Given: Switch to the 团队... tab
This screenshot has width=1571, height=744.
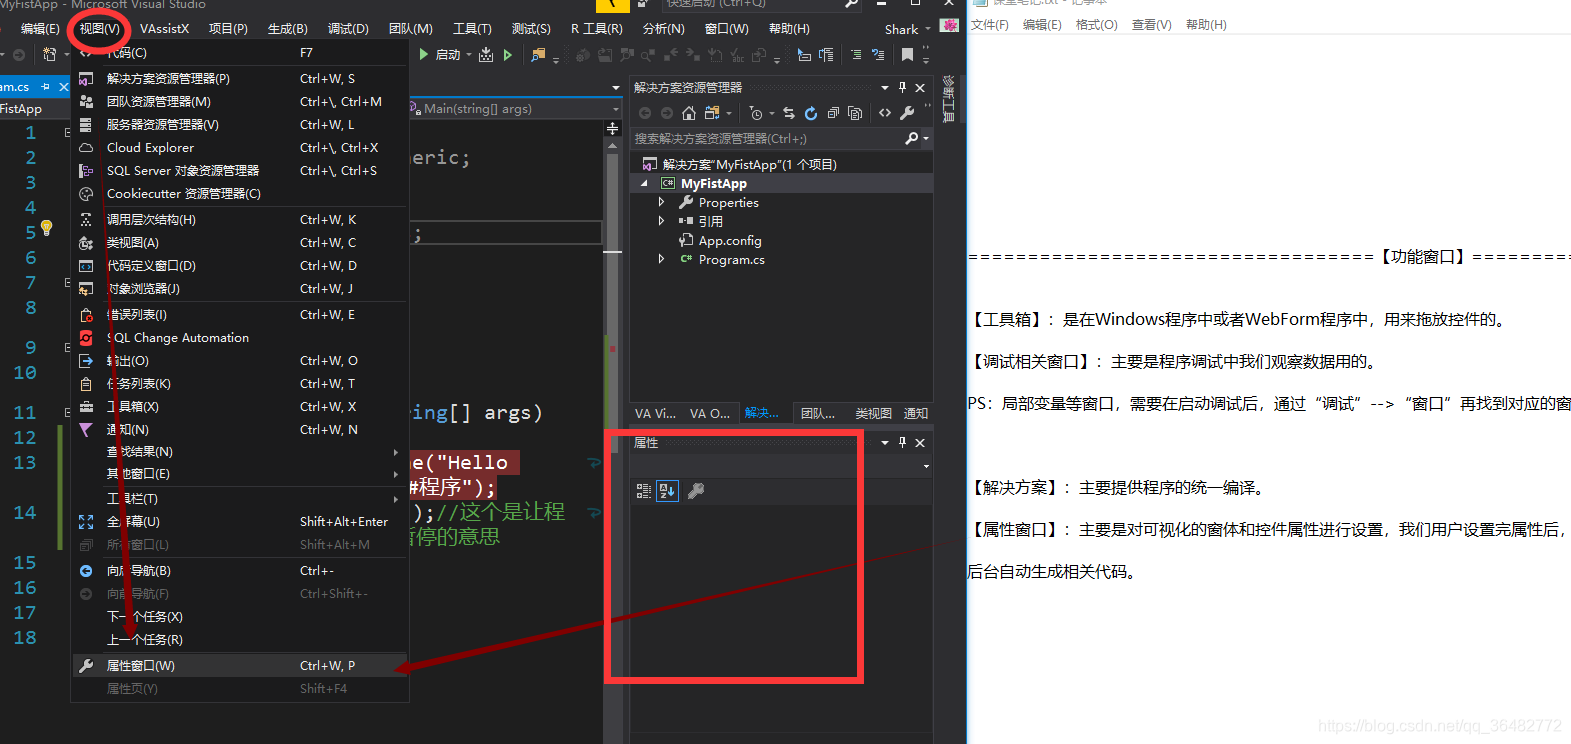Looking at the screenshot, I should click(x=818, y=413).
